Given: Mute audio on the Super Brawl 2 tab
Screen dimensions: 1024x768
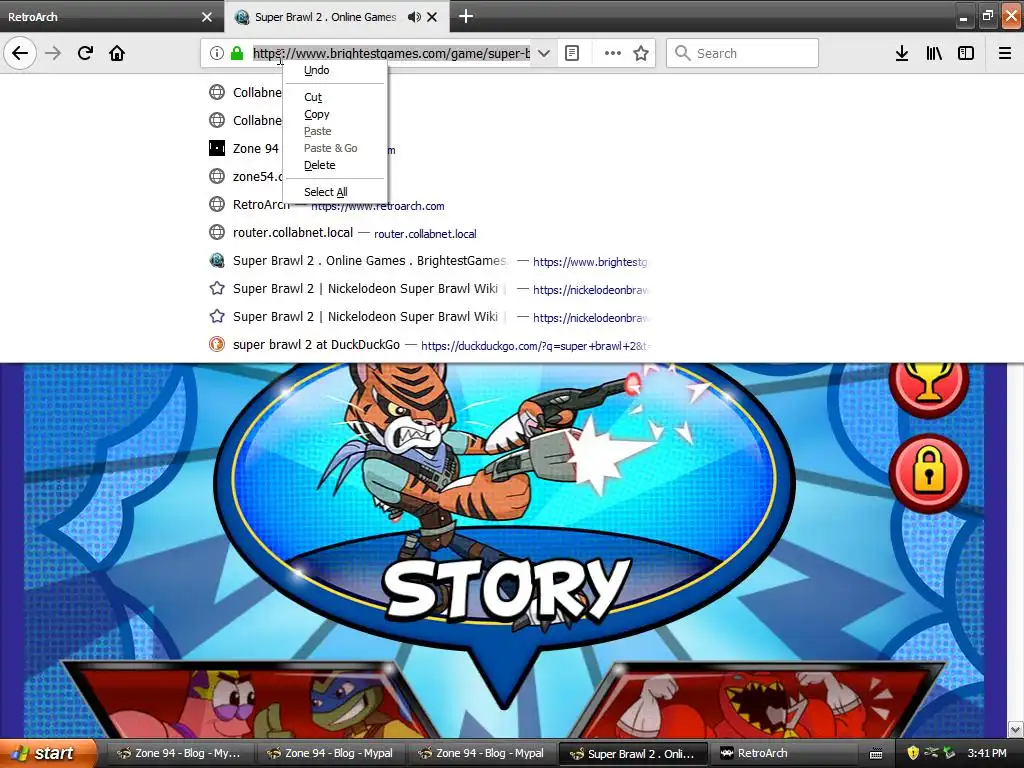Looking at the screenshot, I should click(x=414, y=17).
